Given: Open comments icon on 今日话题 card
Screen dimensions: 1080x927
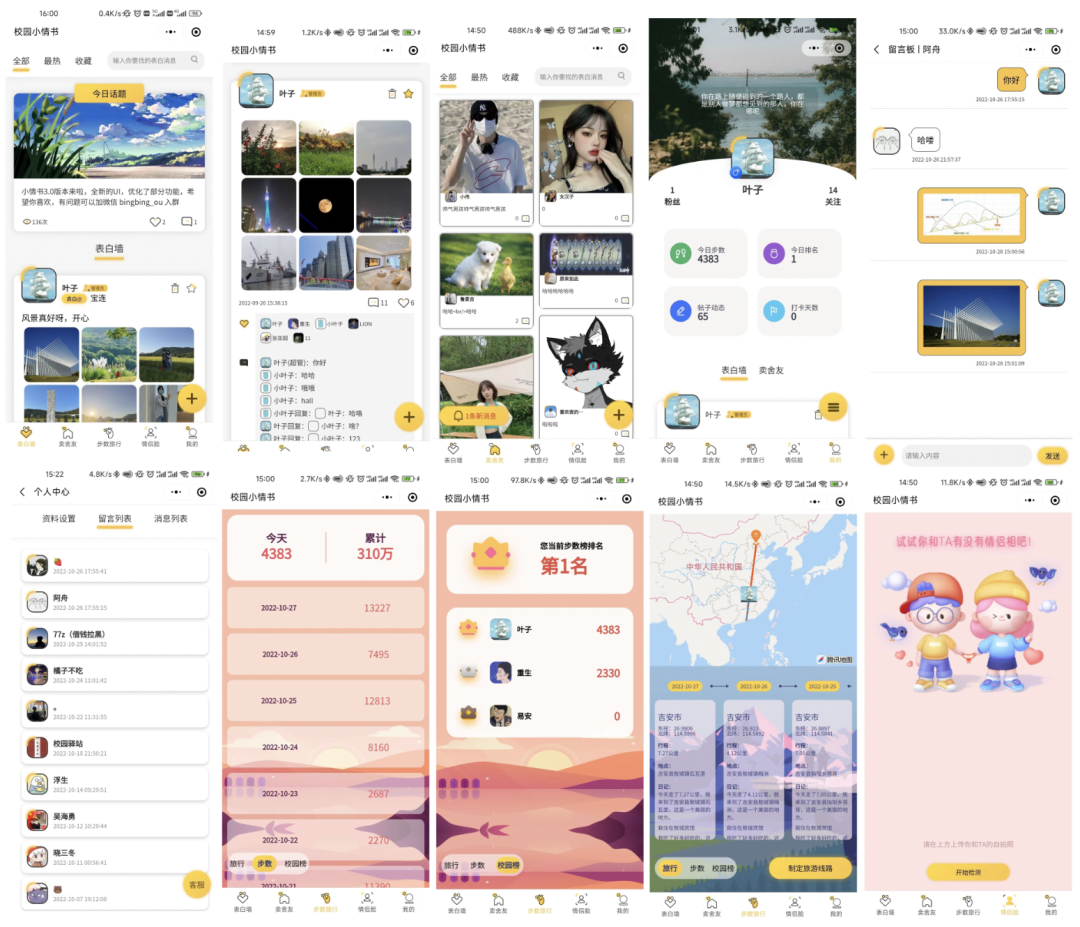Looking at the screenshot, I should (x=186, y=222).
